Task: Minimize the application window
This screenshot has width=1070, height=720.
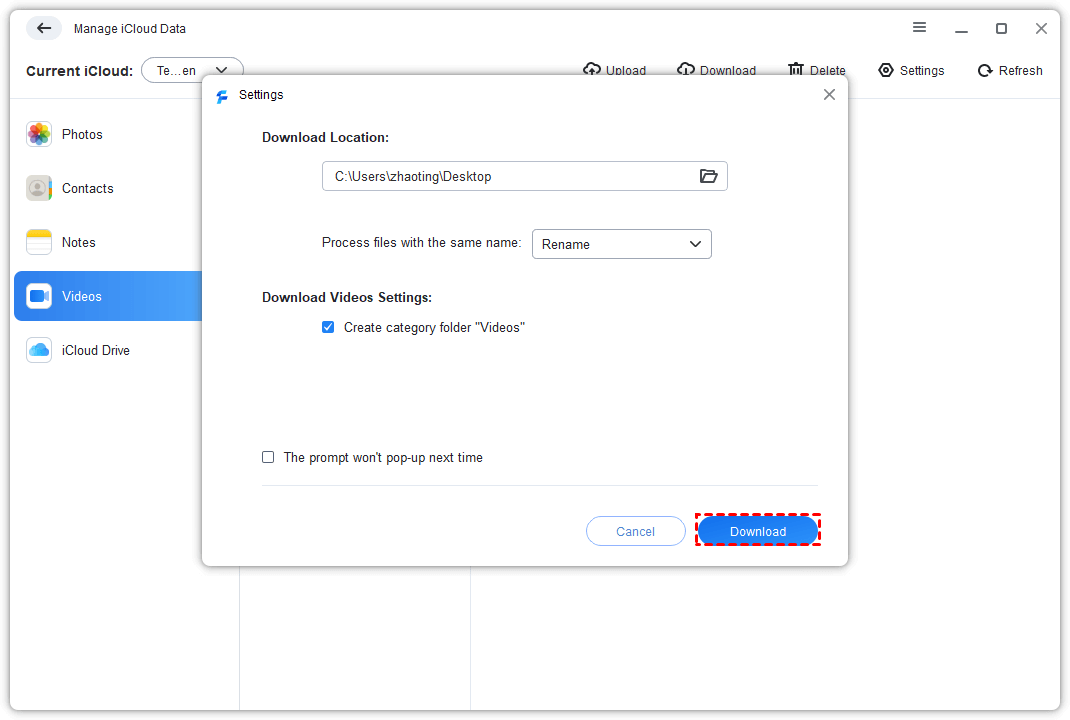Action: pos(961,29)
